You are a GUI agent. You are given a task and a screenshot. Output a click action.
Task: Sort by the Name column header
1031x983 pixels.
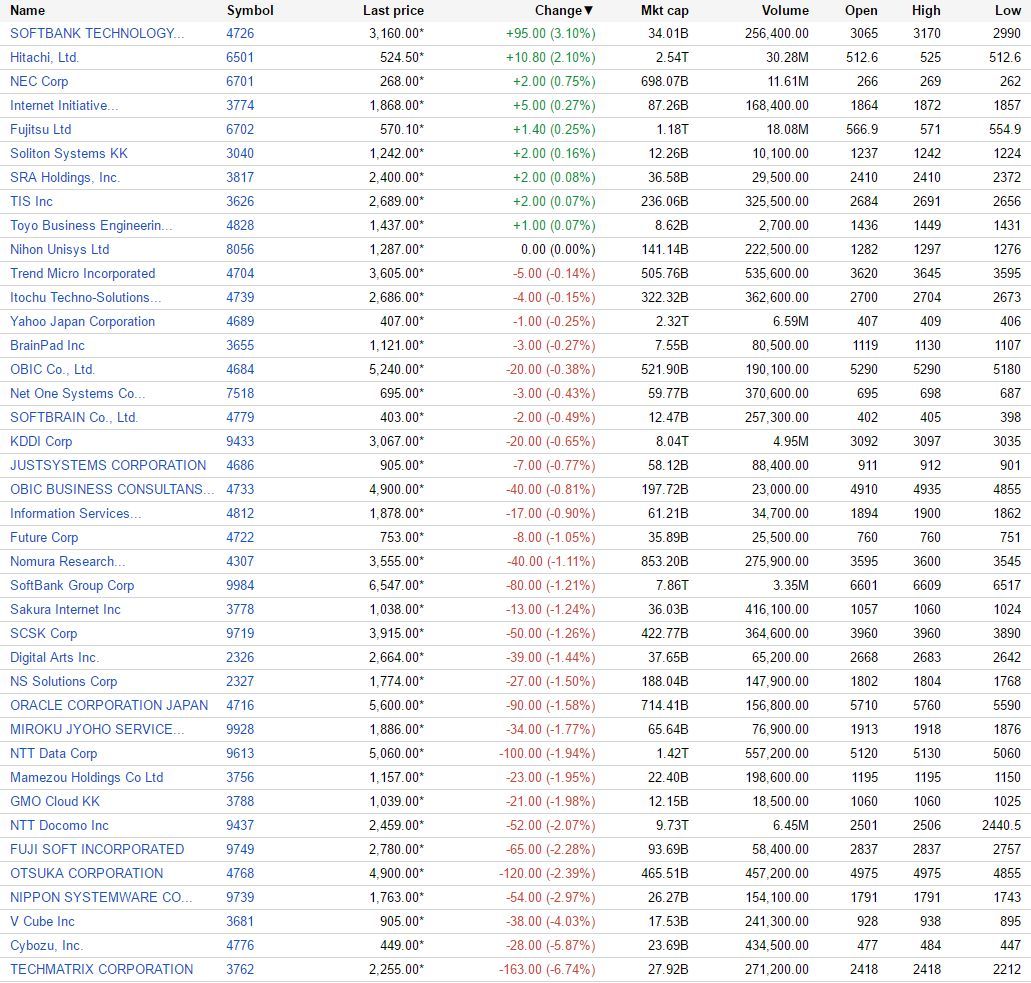click(x=28, y=11)
